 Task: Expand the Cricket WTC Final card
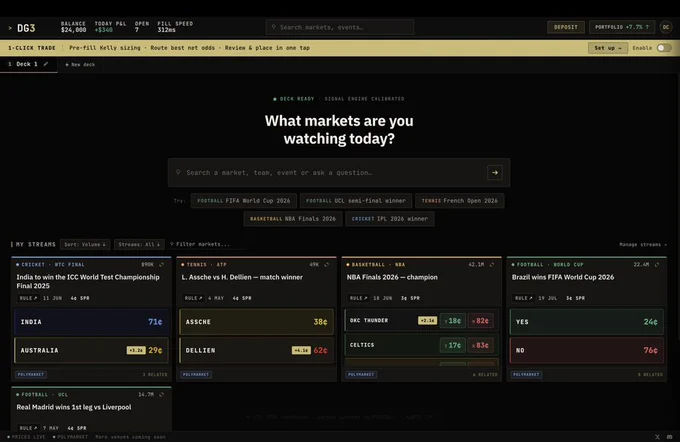pyautogui.click(x=161, y=265)
